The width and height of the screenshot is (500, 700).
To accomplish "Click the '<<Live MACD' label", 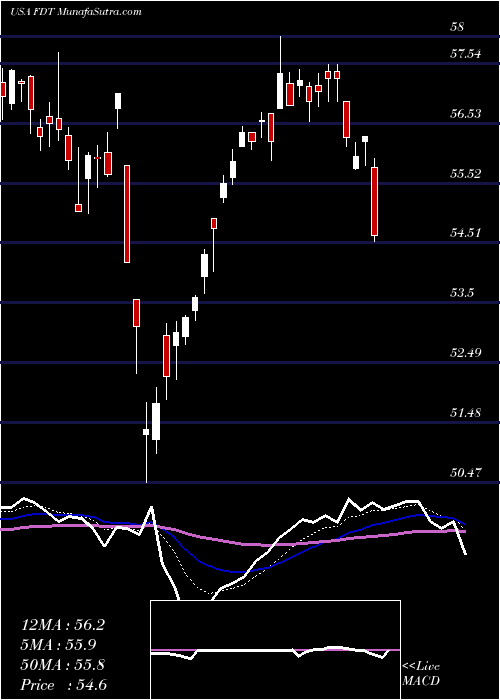I will [x=421, y=674].
